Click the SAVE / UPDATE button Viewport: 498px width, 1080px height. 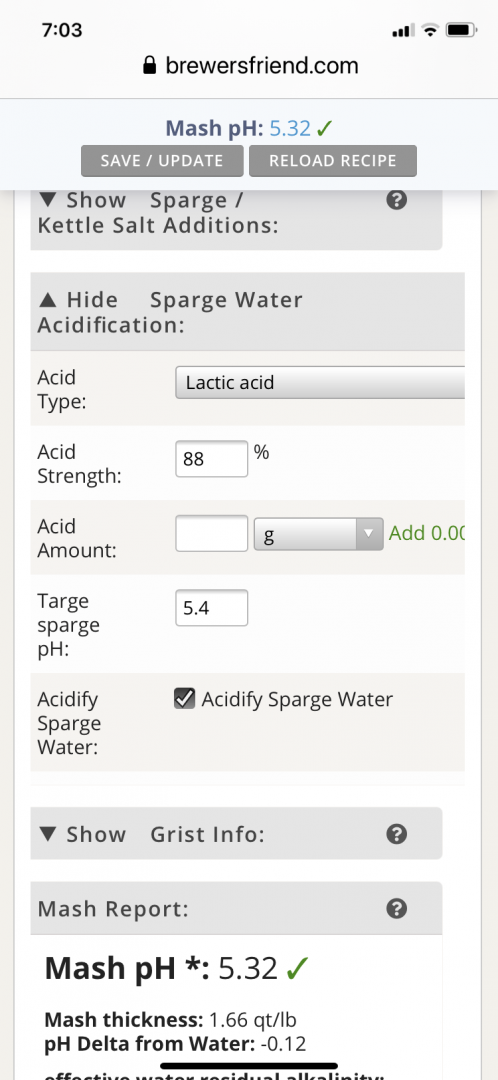click(x=162, y=160)
